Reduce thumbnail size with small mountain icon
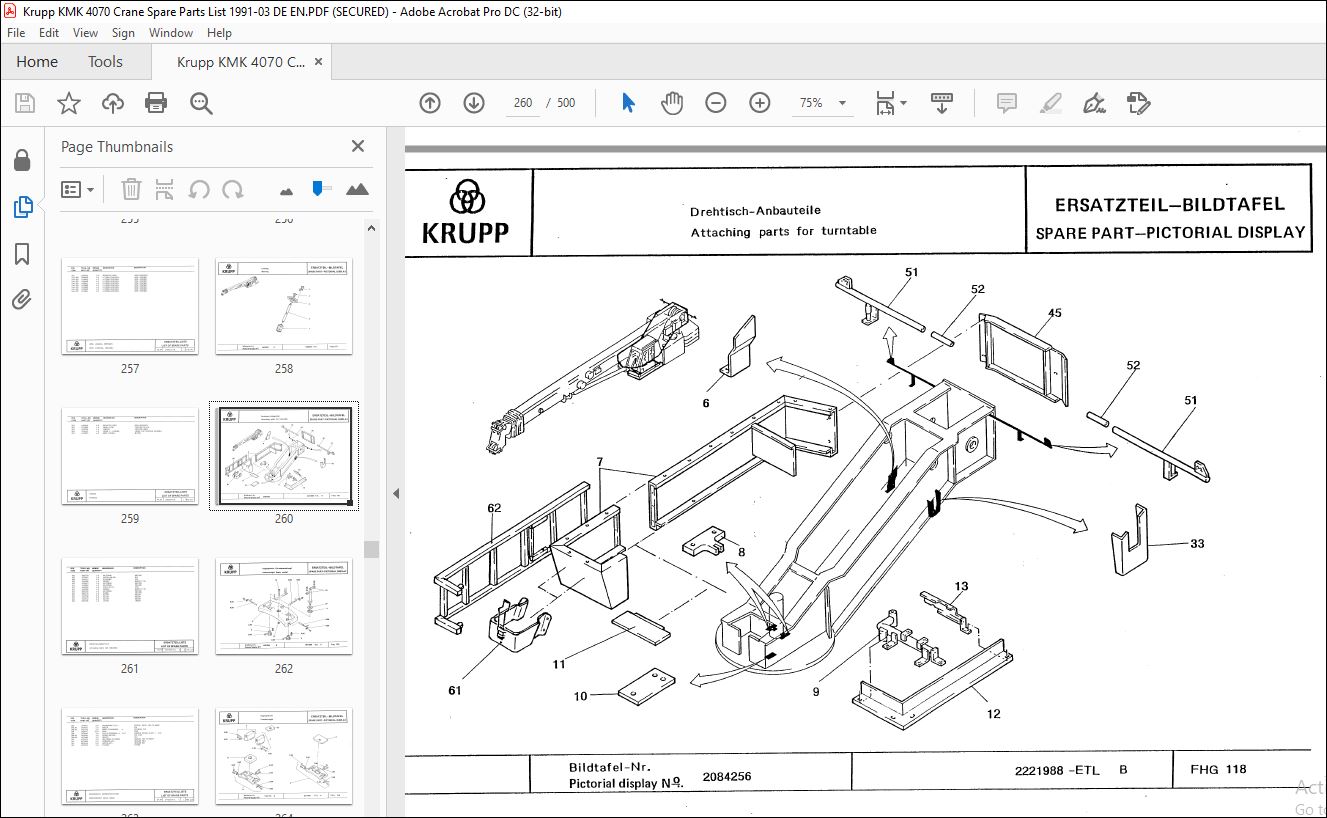This screenshot has height=818, width=1327. tap(287, 189)
